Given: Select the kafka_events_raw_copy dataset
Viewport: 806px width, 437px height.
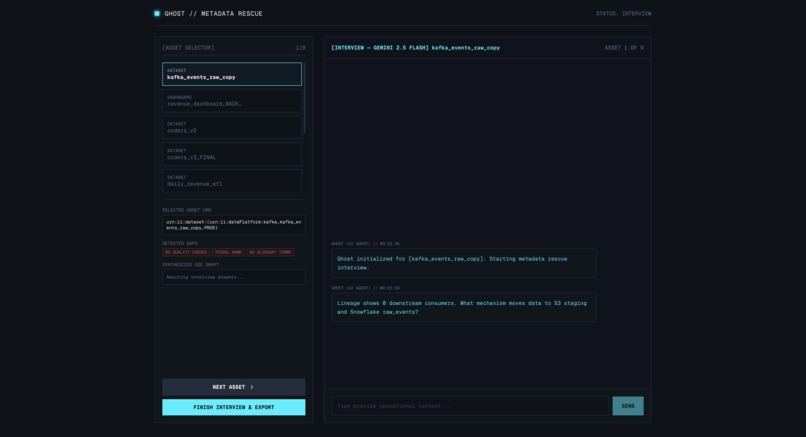Looking at the screenshot, I should coord(232,74).
